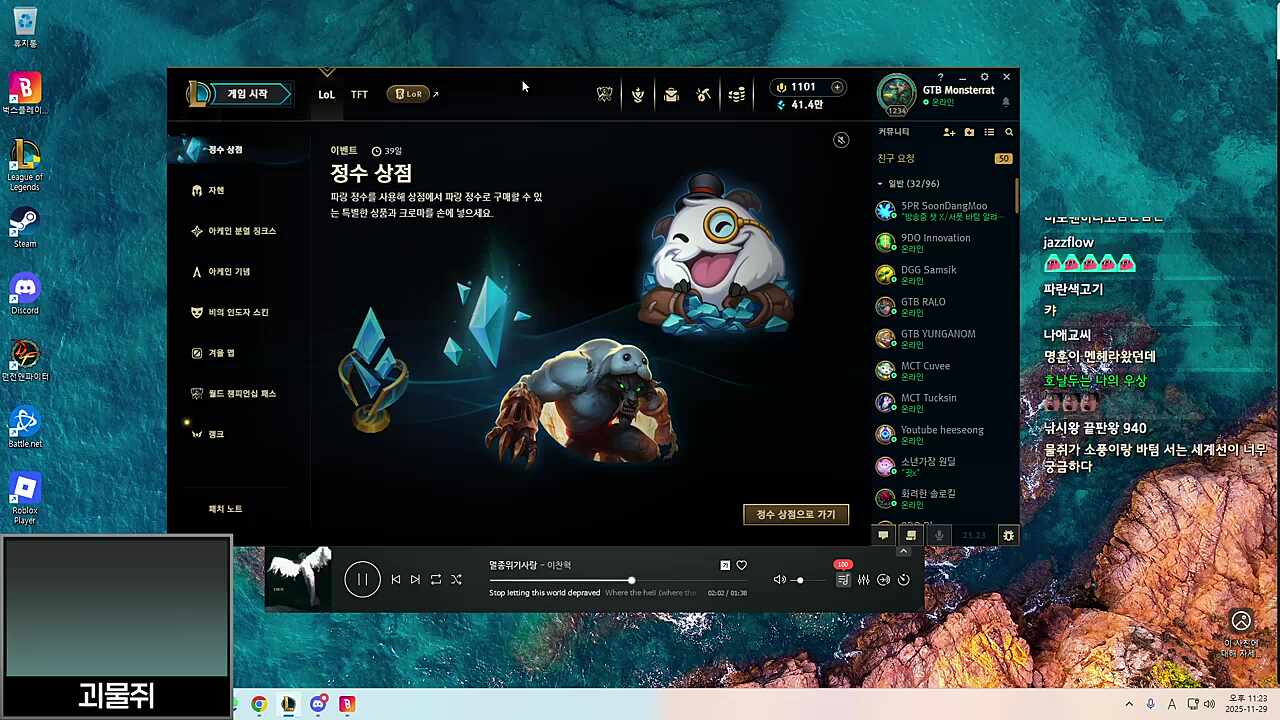Mute the event banner animation sound

841,140
